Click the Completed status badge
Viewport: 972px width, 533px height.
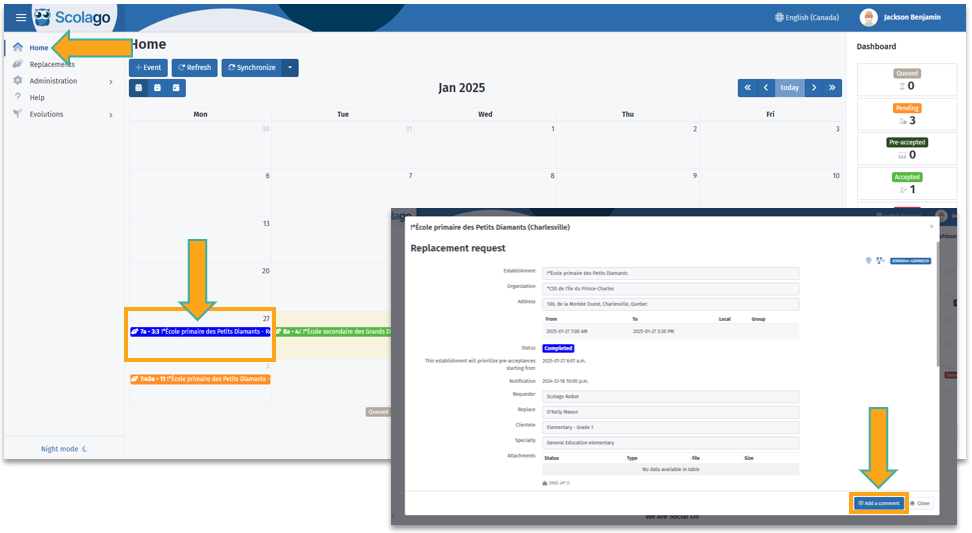[x=558, y=348]
